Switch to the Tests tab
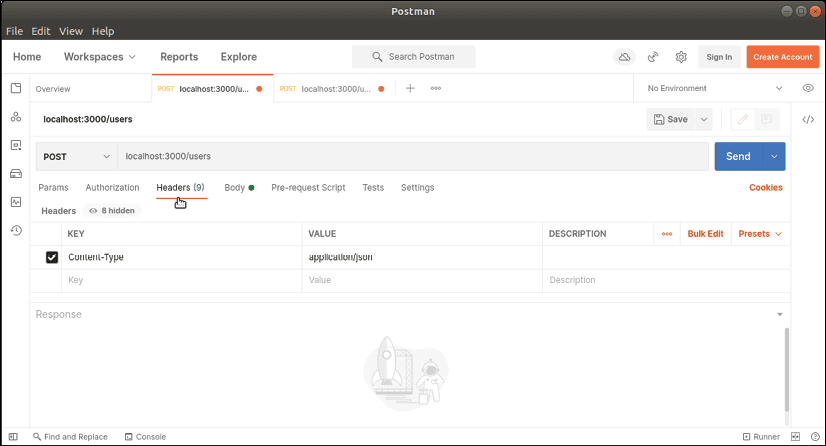 click(373, 187)
